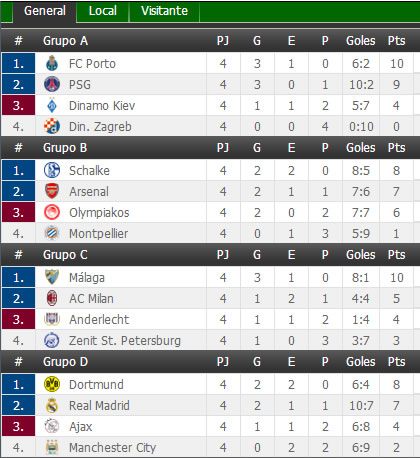Click the Dinamo Kiev crest icon
This screenshot has height=458, width=420.
(x=52, y=105)
